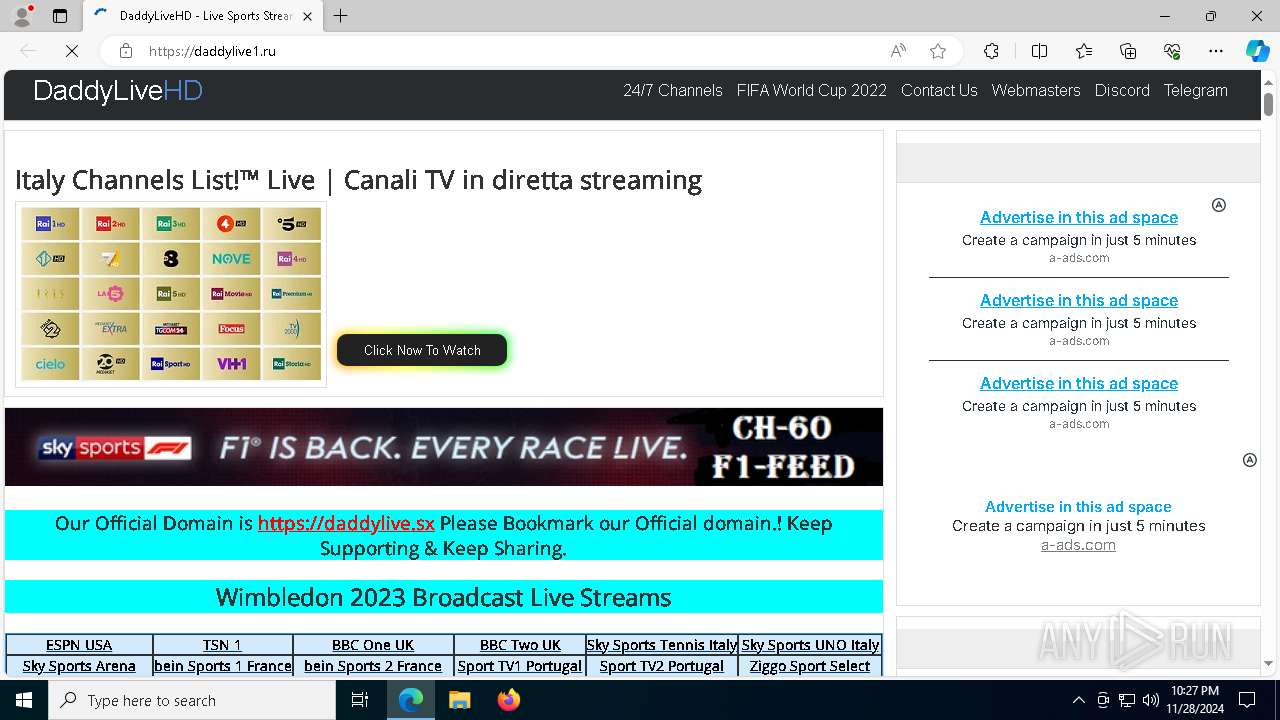
Task: Open Sport TV1 Portugal stream
Action: 520,666
